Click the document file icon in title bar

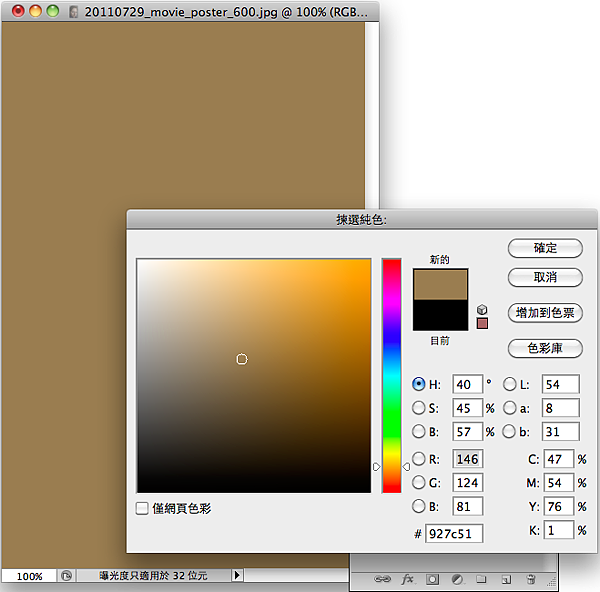(x=73, y=11)
